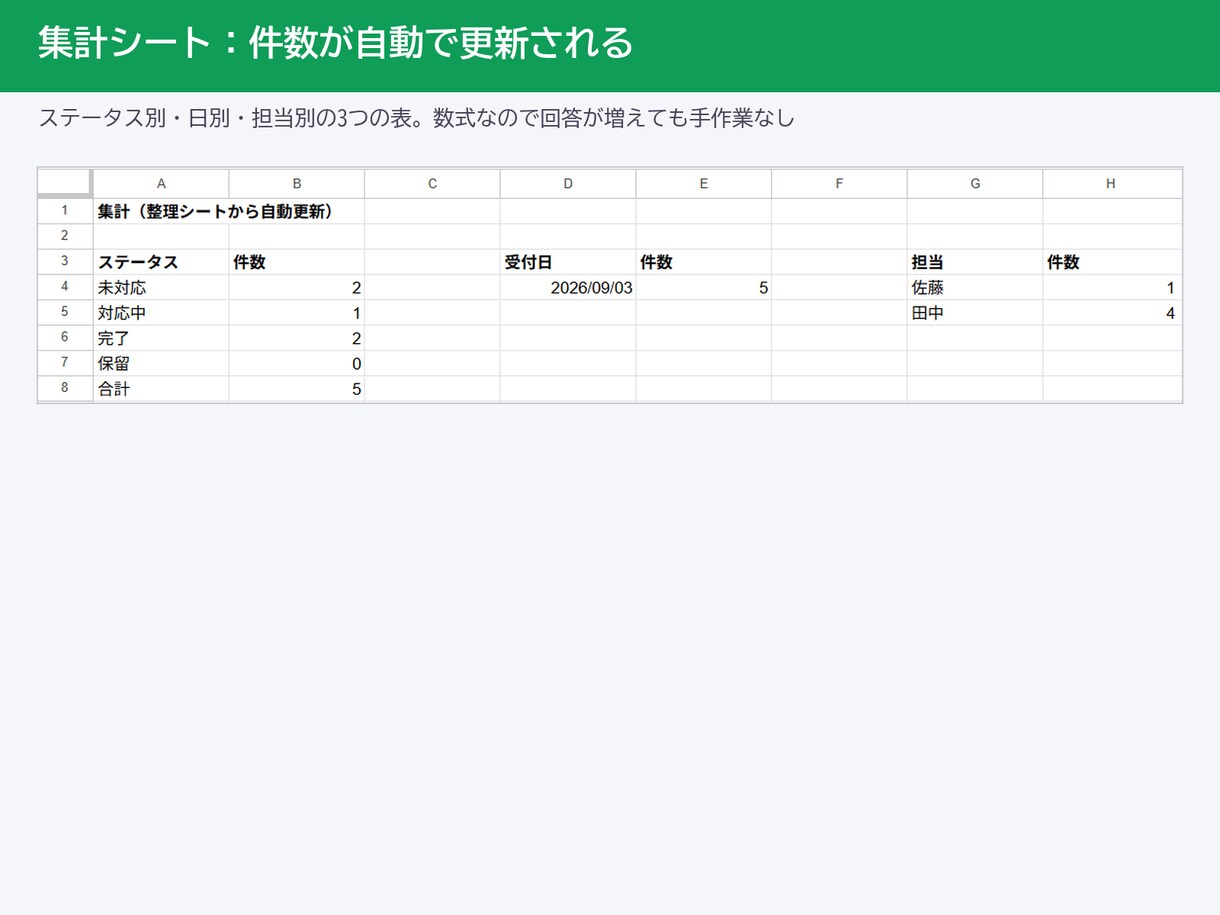
Task: Click the count value 0 next to 保留
Action: click(297, 363)
